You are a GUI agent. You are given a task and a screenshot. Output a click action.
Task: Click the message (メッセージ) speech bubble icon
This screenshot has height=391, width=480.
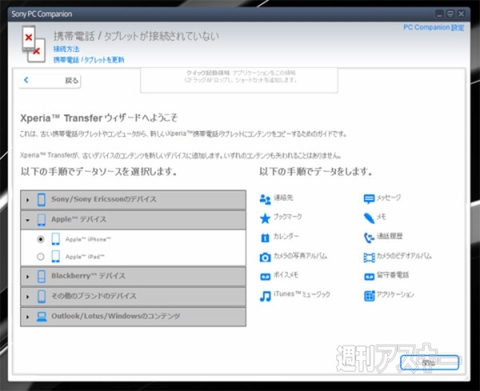coord(369,199)
